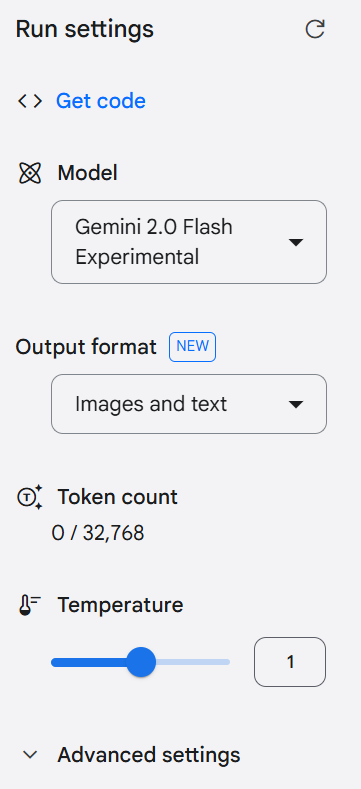361x789 pixels.
Task: Click the Output format label
Action: [86, 347]
